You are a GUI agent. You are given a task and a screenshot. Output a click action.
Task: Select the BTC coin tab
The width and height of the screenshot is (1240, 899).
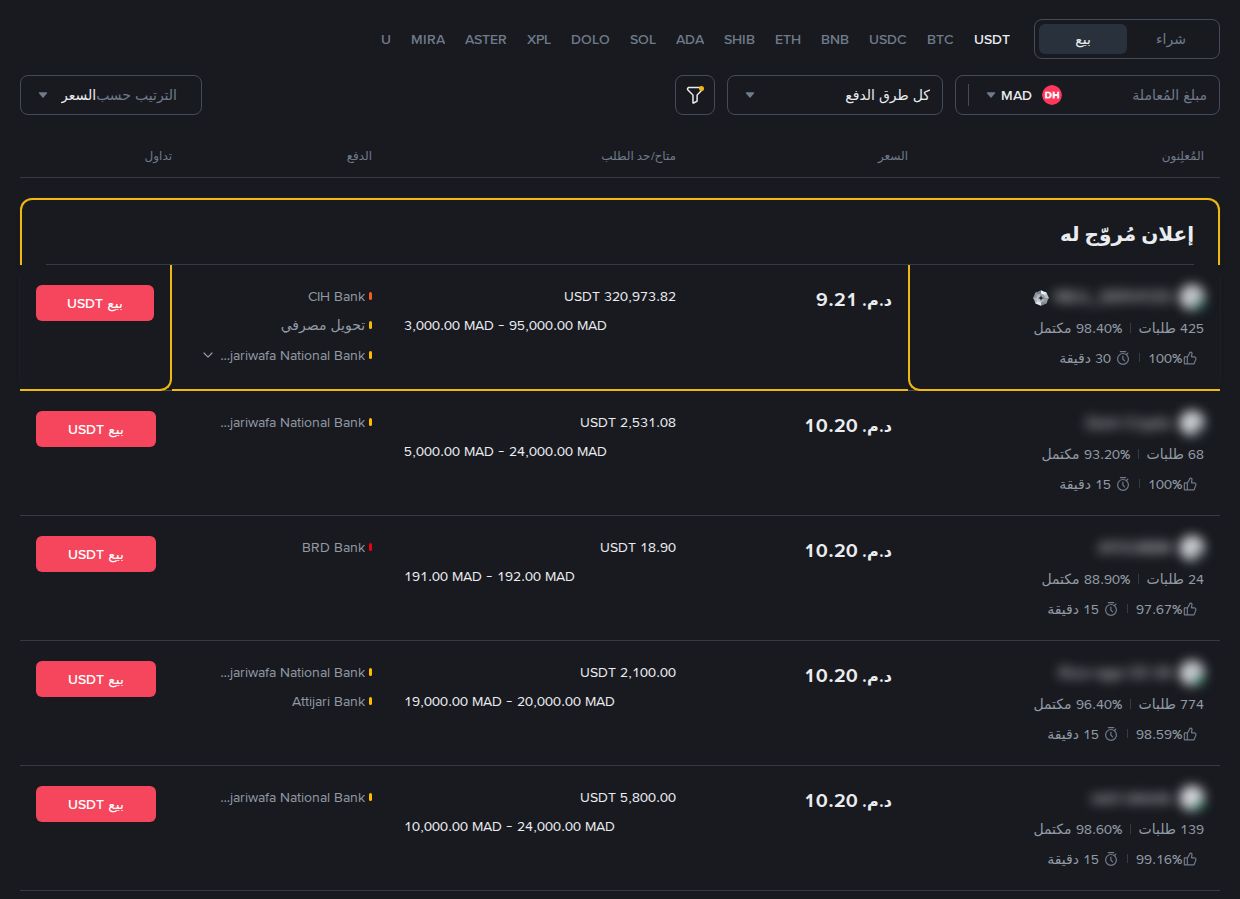(940, 40)
